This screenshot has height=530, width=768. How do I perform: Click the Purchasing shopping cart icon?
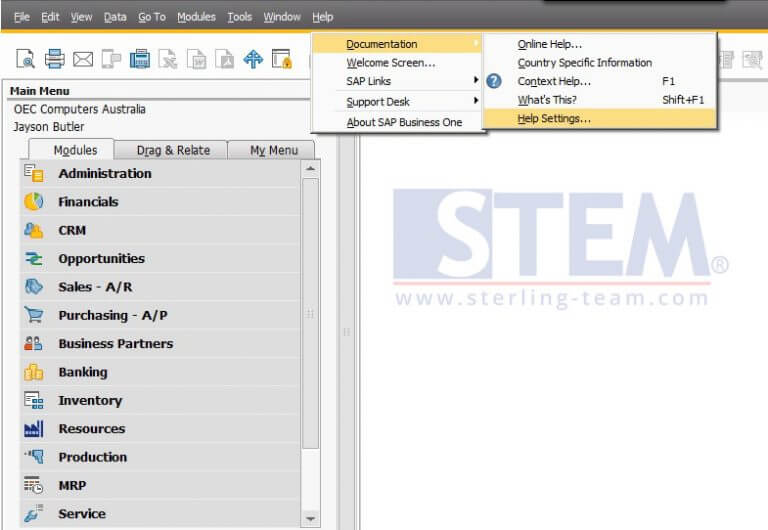point(33,314)
